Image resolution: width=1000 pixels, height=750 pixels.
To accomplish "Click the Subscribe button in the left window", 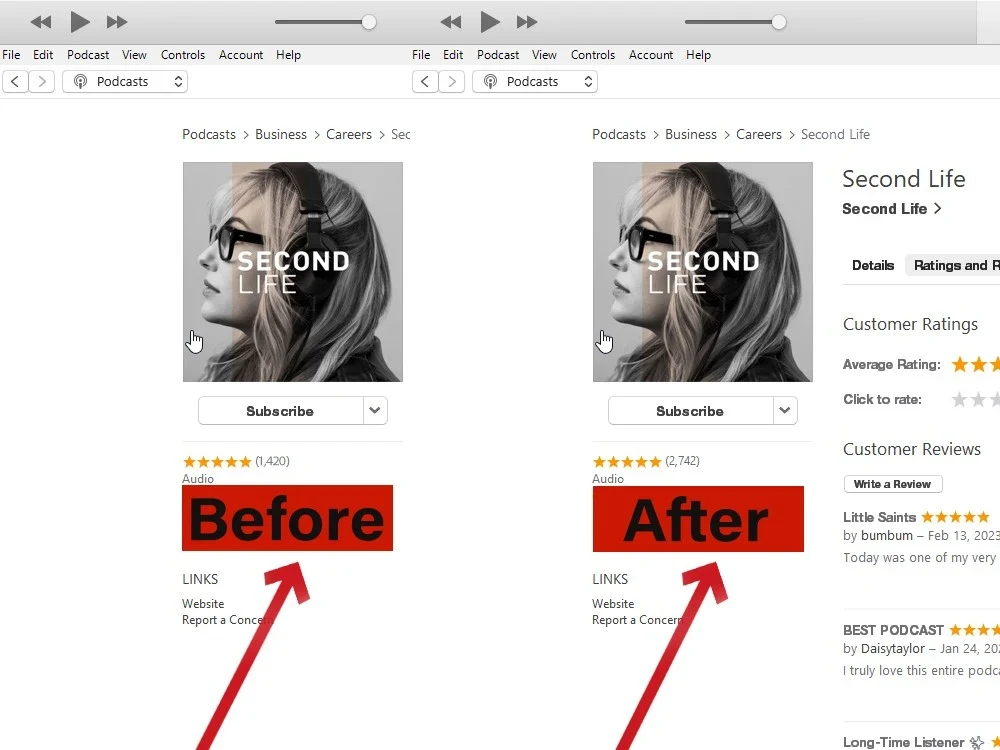I will (281, 411).
